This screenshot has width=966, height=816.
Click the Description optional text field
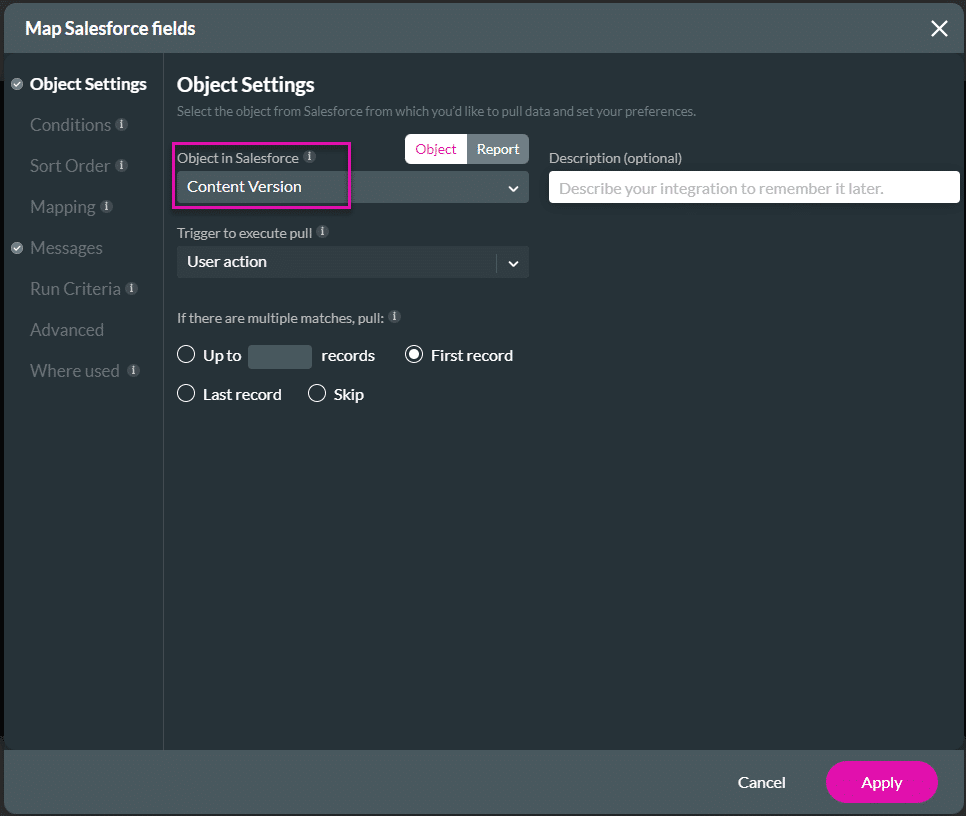(x=752, y=187)
